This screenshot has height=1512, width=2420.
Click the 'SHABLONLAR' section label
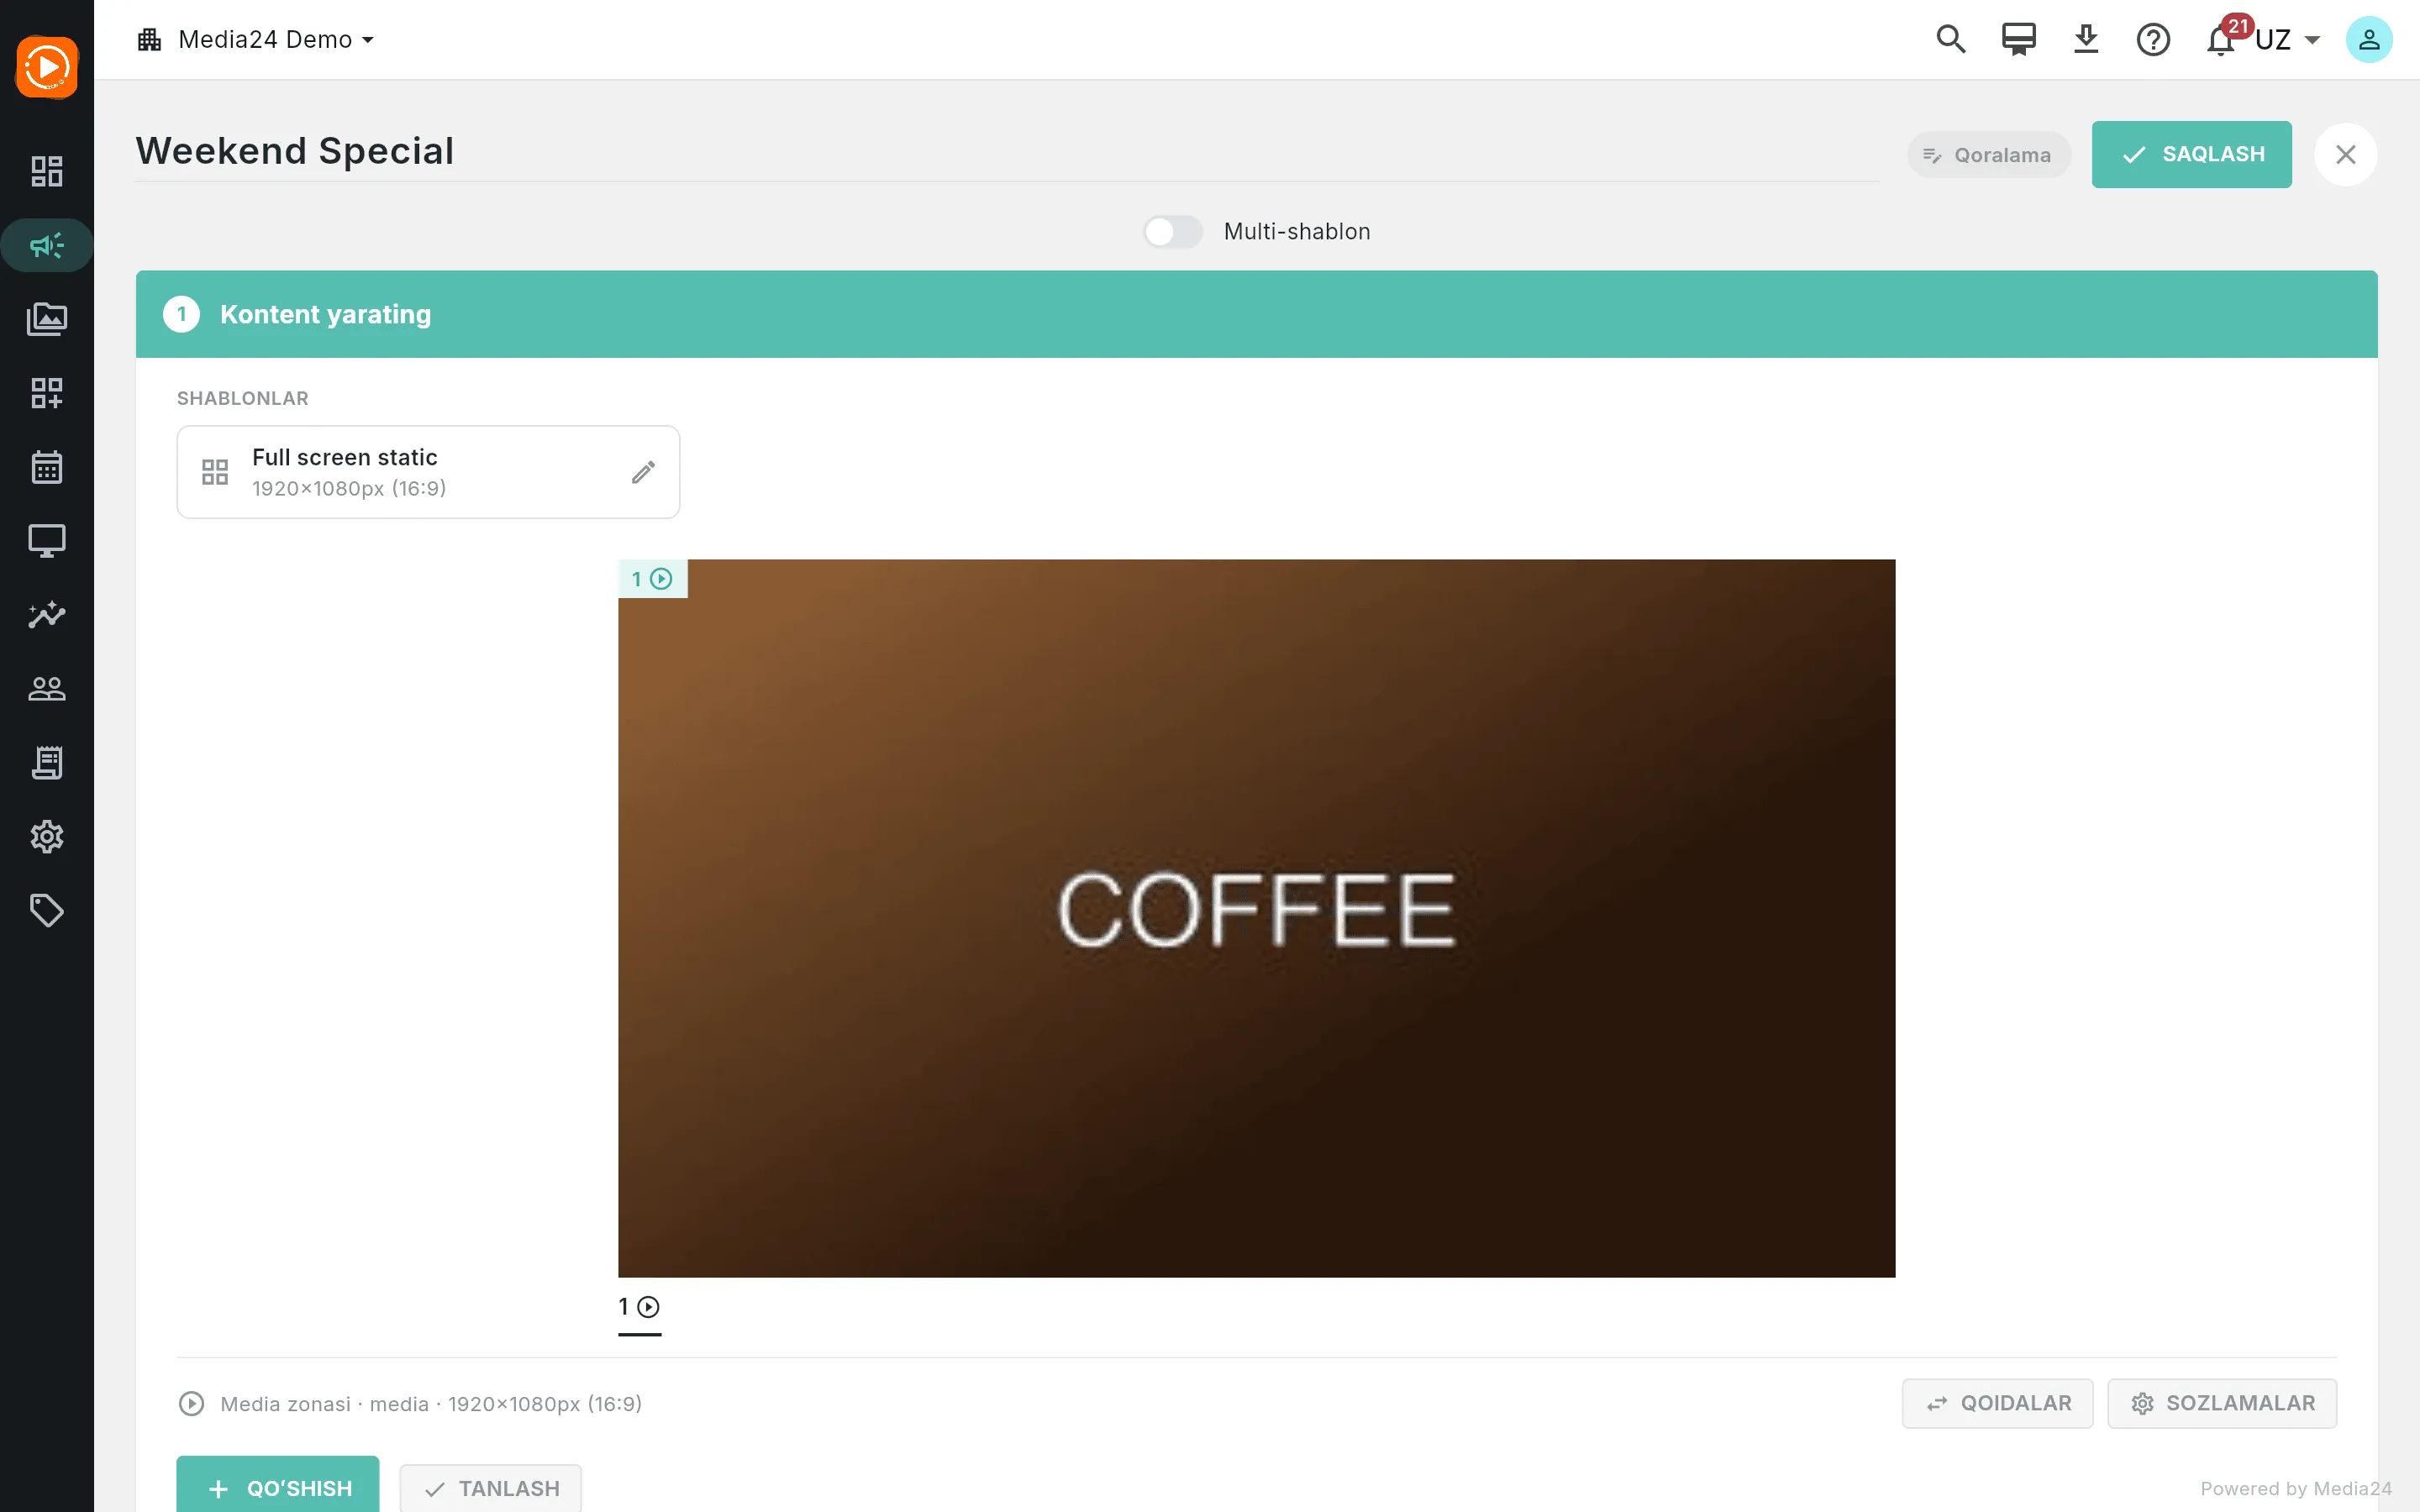[243, 398]
